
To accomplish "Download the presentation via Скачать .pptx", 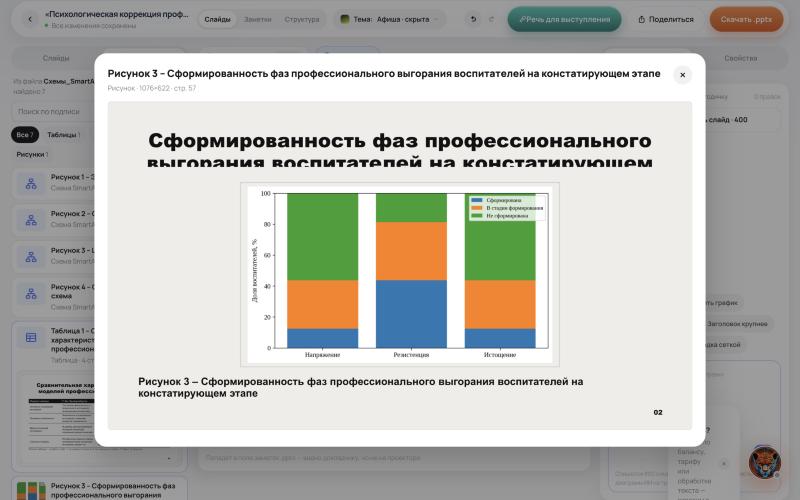I will point(746,19).
